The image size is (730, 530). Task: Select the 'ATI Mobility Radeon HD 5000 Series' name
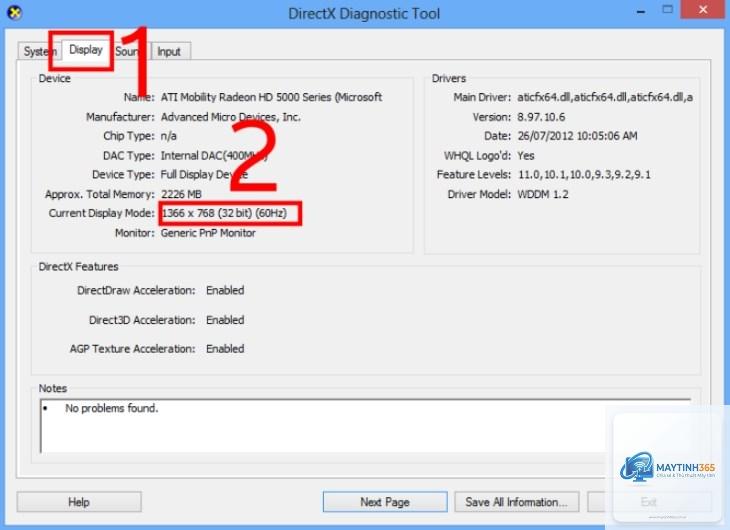pyautogui.click(x=271, y=97)
